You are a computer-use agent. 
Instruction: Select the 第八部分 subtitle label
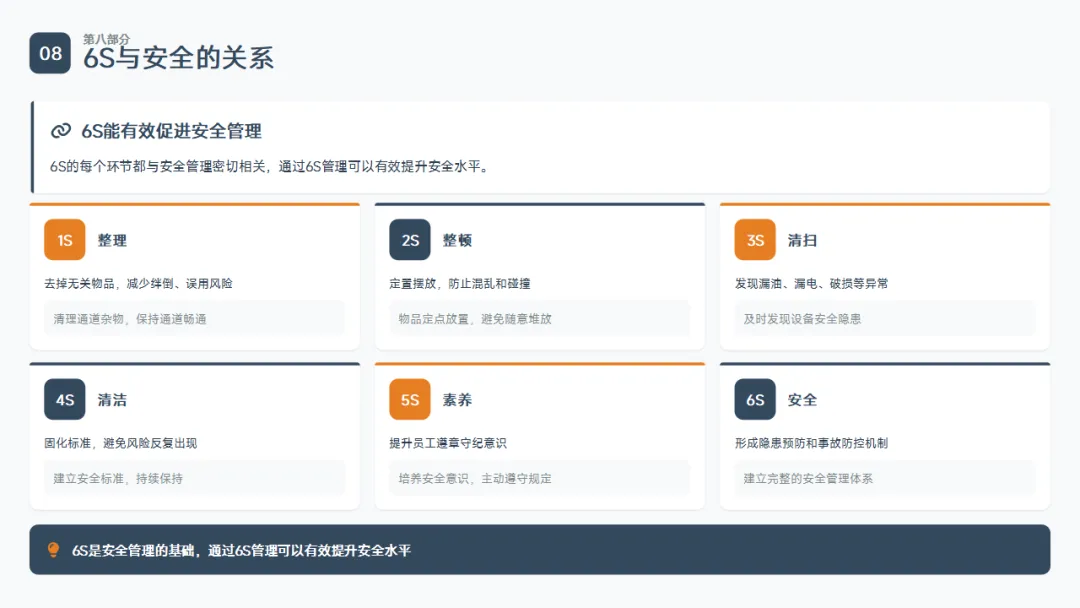coord(106,39)
